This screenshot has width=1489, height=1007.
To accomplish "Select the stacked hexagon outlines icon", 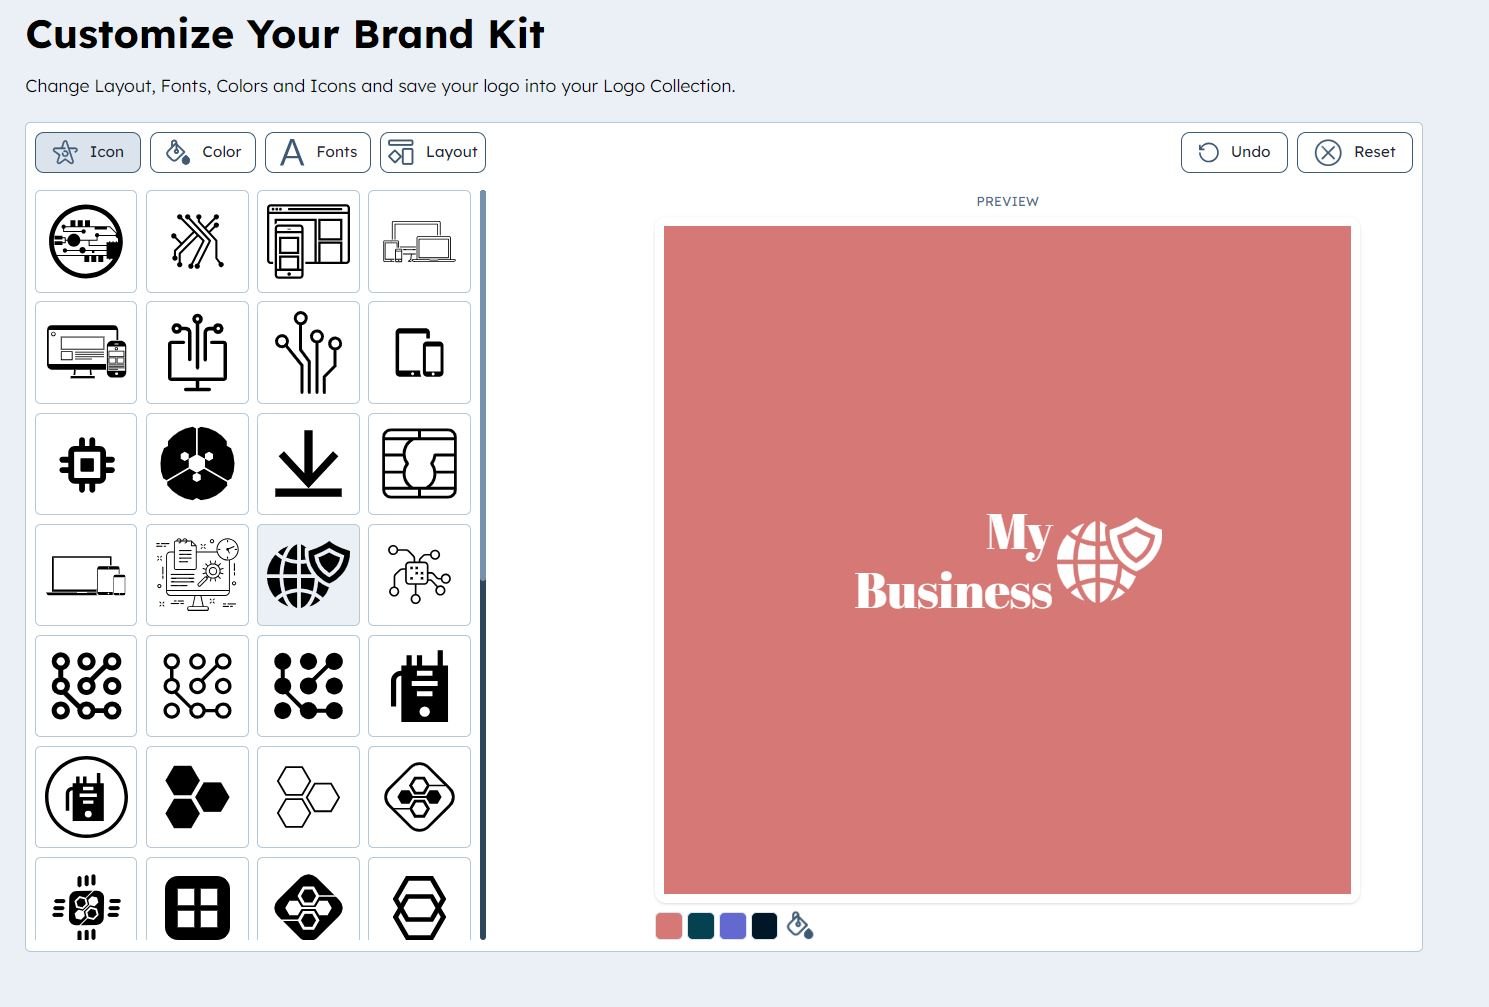I will point(419,900).
